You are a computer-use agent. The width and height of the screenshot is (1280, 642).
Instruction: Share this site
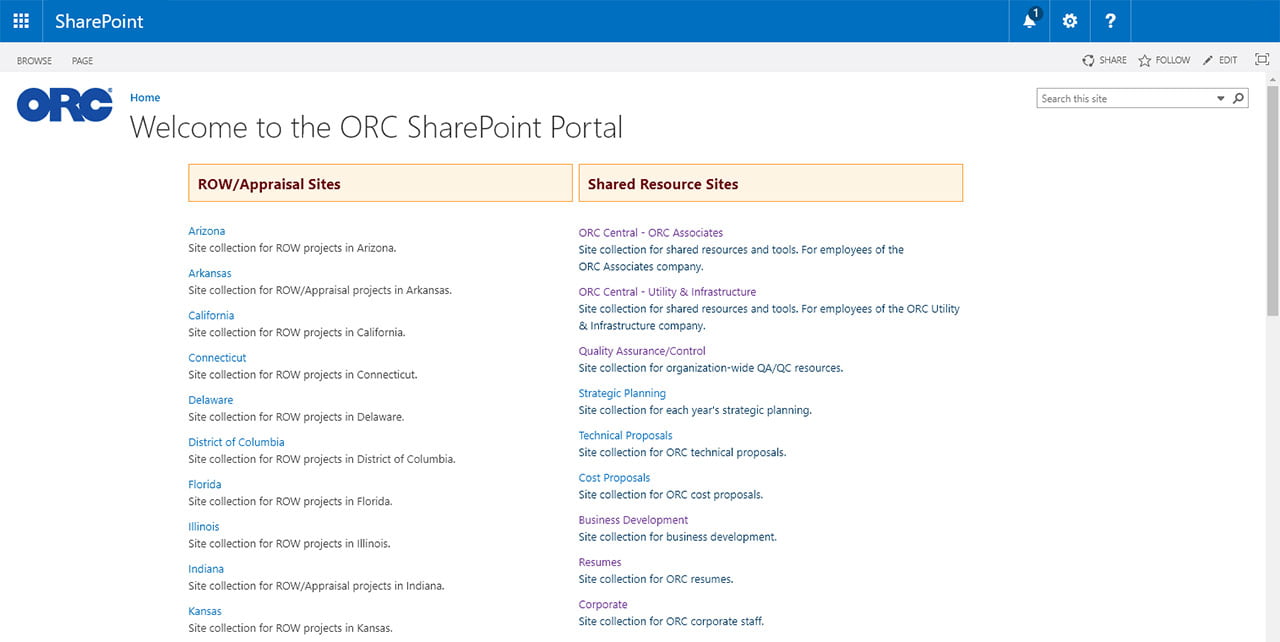tap(1104, 60)
